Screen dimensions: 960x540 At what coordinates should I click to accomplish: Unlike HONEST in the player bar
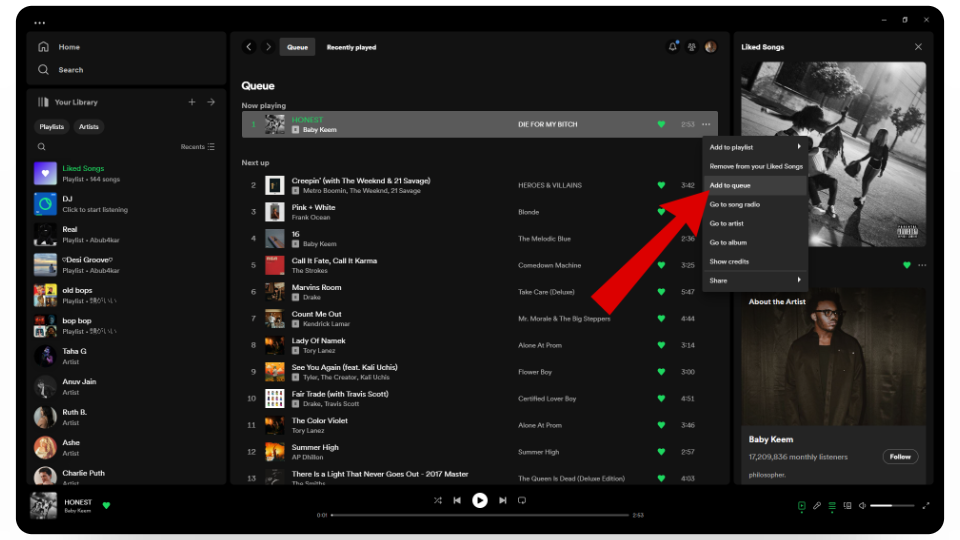pos(107,506)
